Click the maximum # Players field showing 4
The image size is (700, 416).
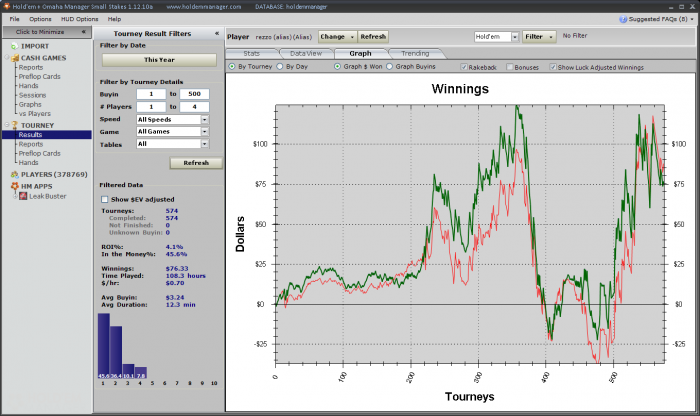point(194,107)
